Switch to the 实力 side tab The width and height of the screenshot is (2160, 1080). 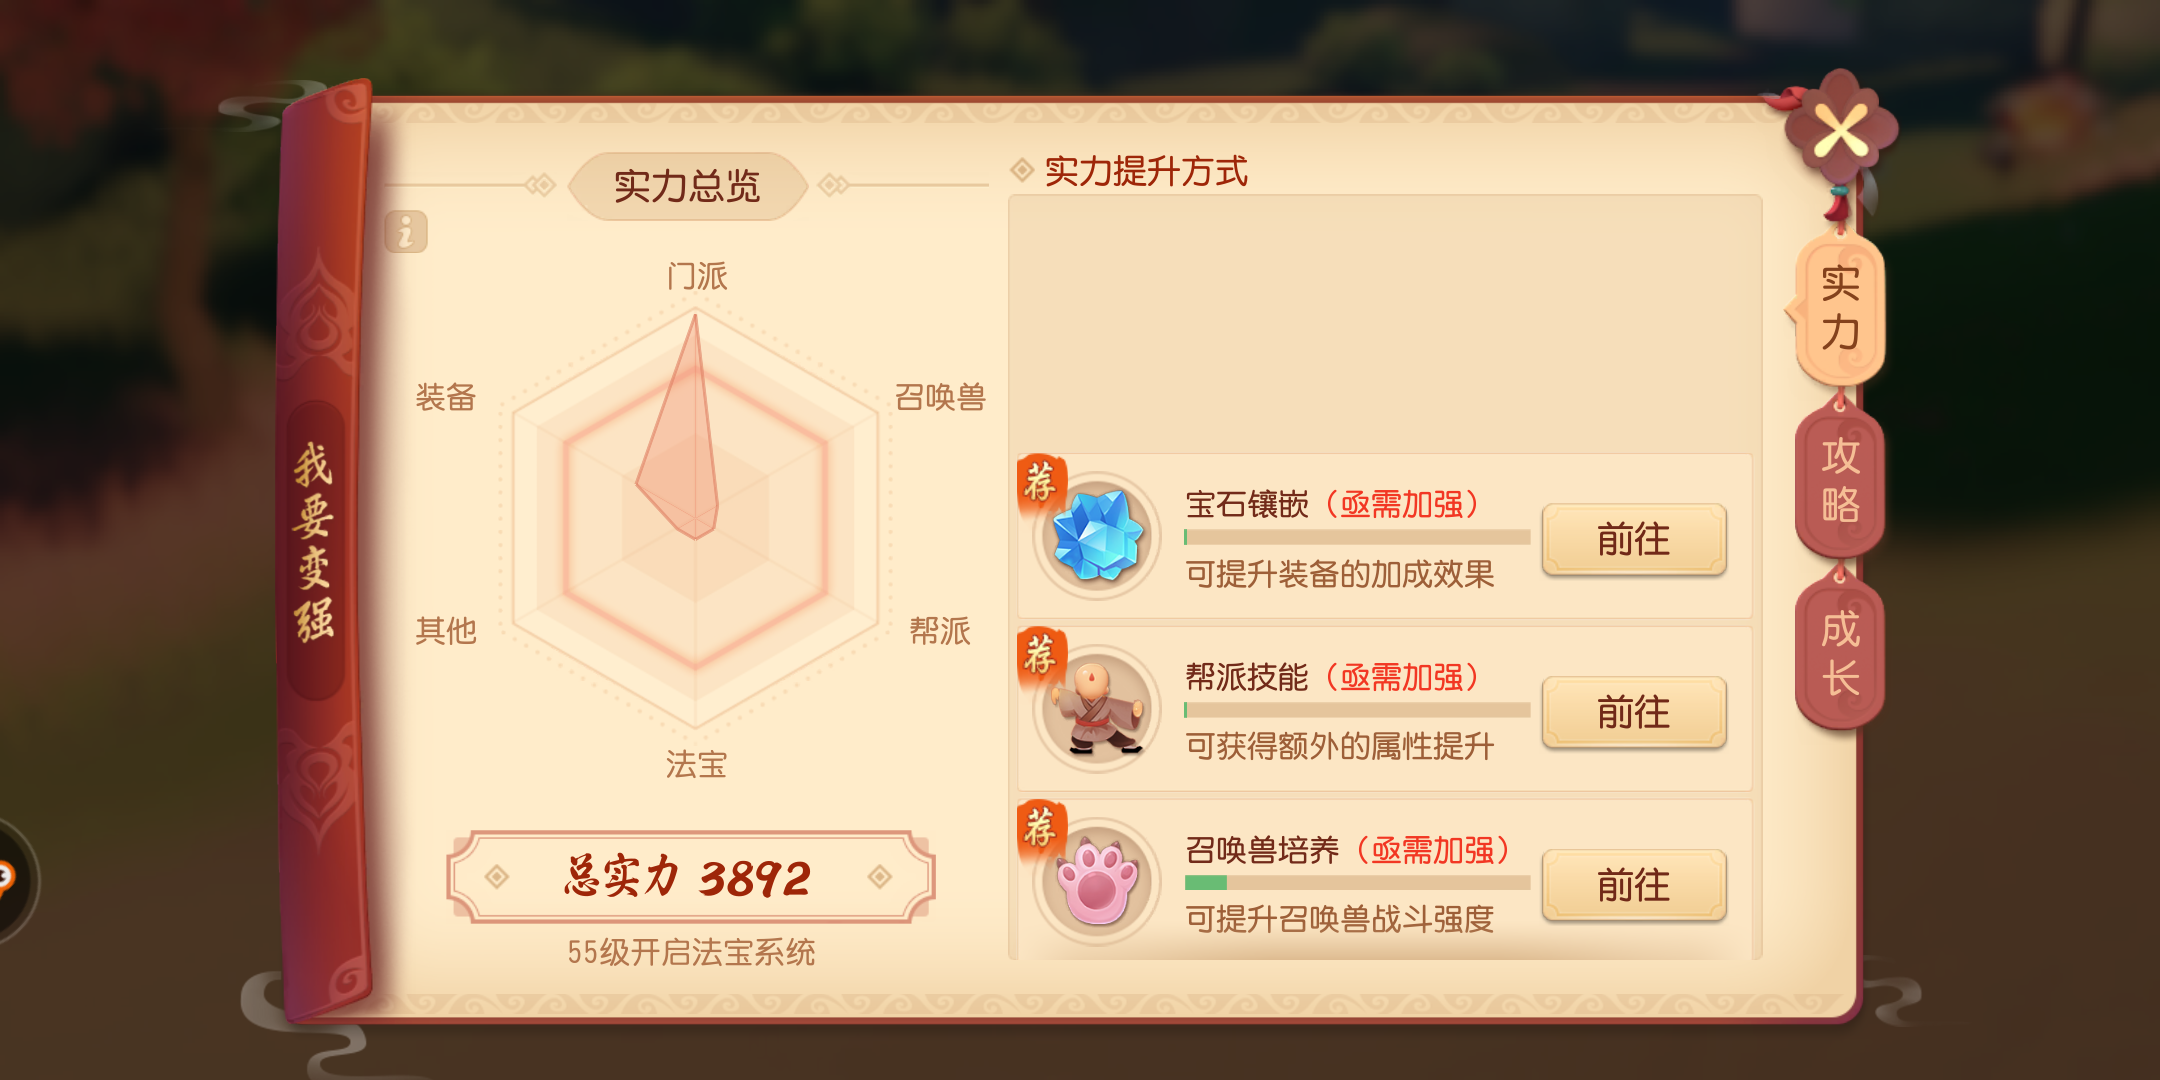coord(1841,311)
